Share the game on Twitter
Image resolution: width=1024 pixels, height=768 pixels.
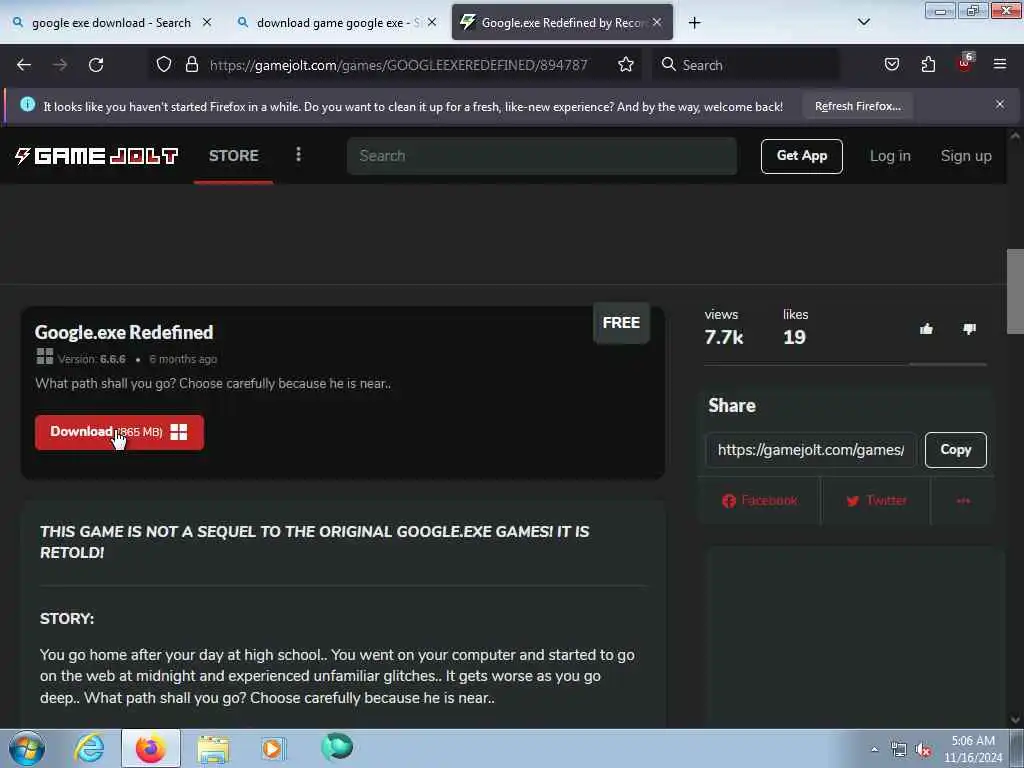point(876,501)
